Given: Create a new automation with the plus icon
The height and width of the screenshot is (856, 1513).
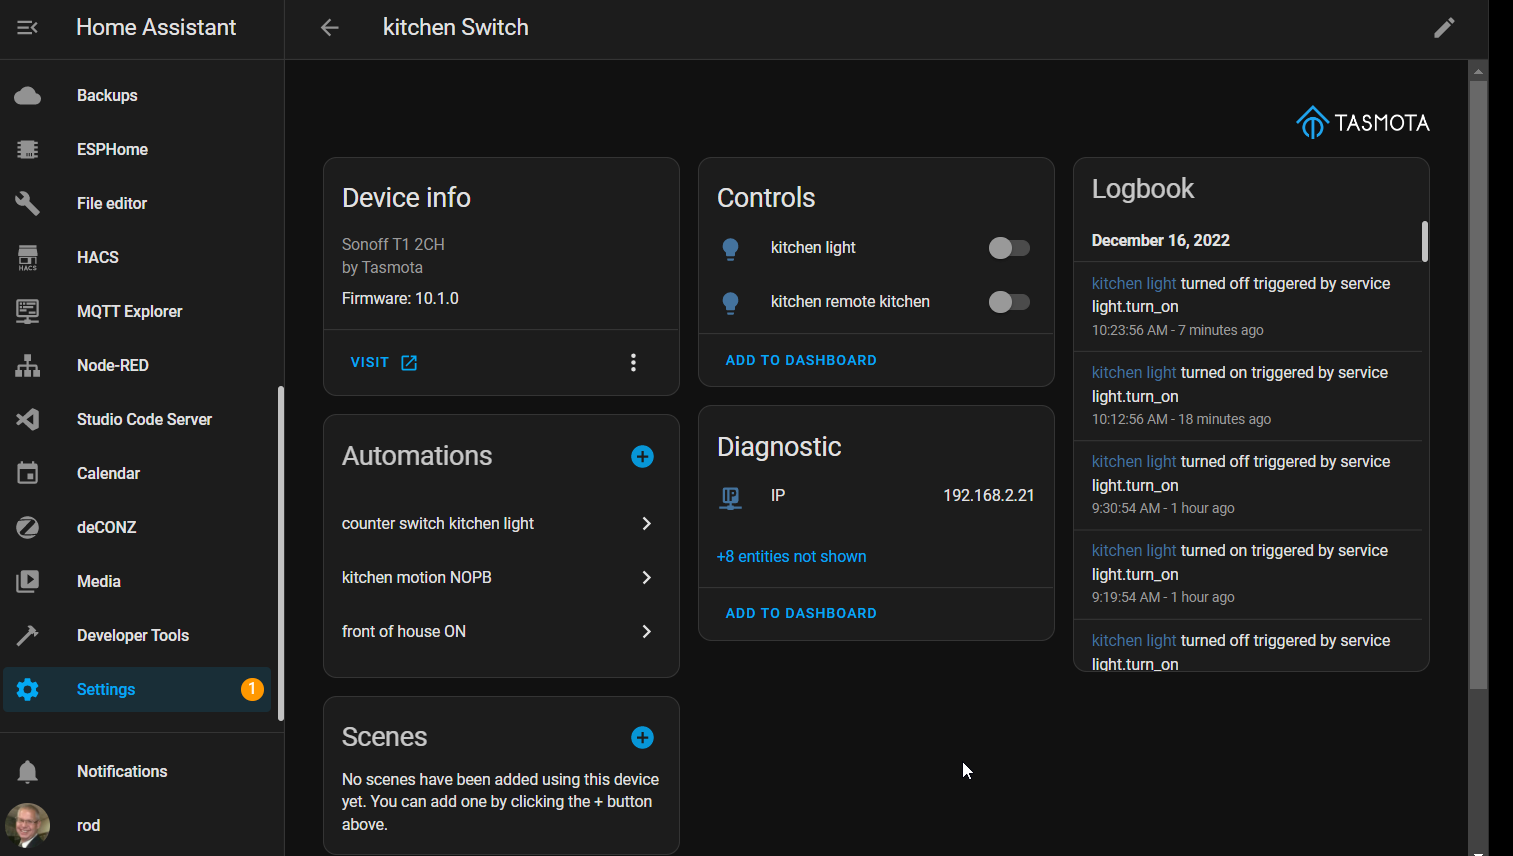Looking at the screenshot, I should (641, 456).
